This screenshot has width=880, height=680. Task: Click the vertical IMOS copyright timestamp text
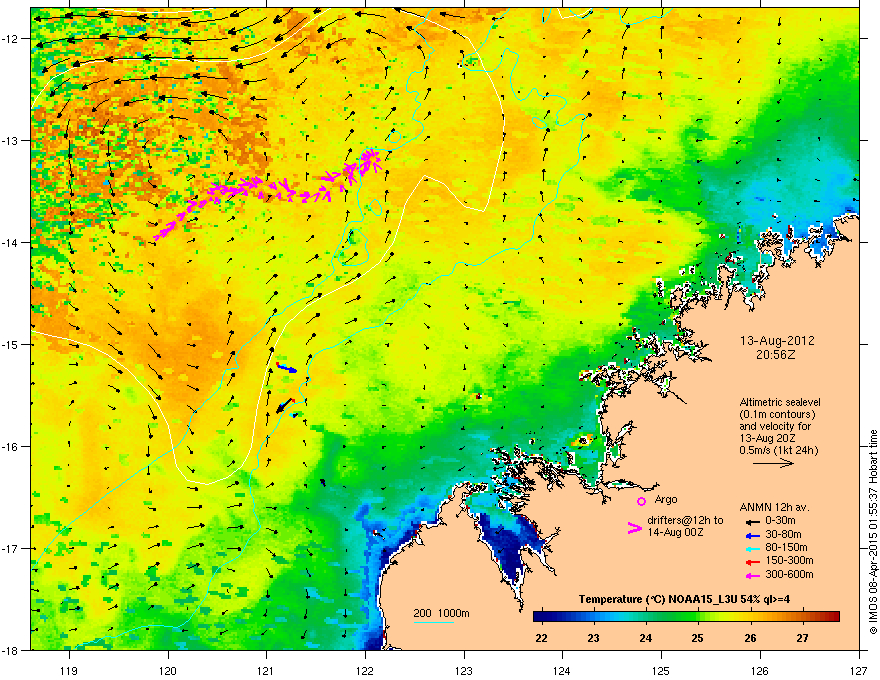coord(873,532)
